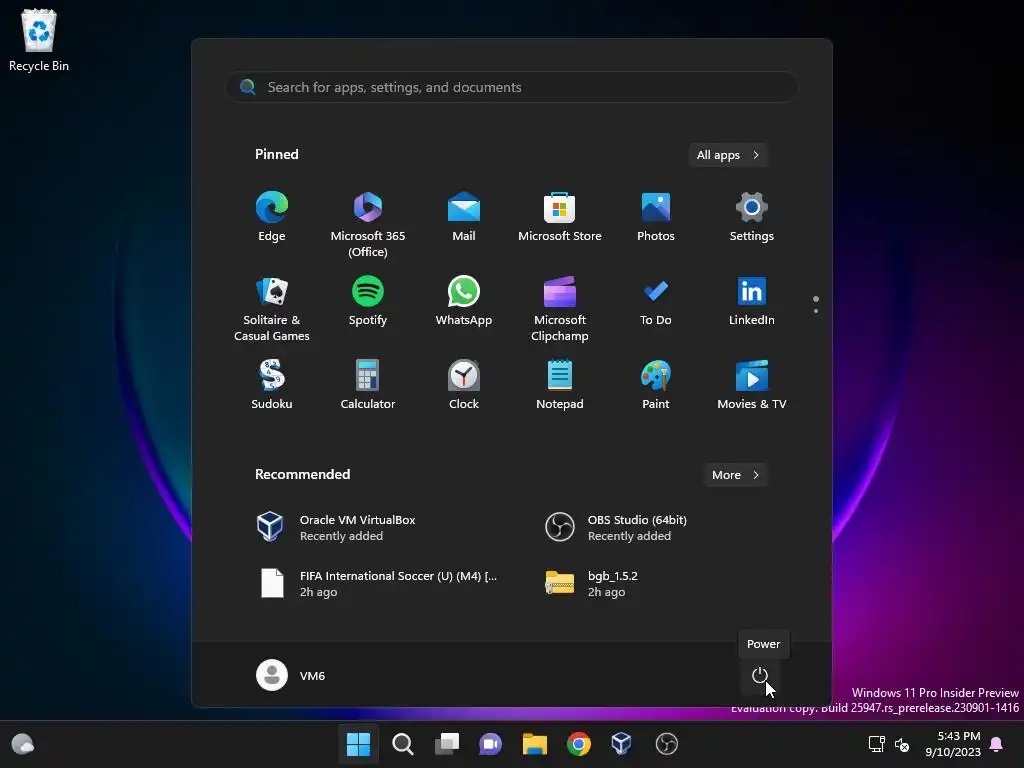The width and height of the screenshot is (1024, 768).
Task: Open Calculator
Action: point(368,385)
